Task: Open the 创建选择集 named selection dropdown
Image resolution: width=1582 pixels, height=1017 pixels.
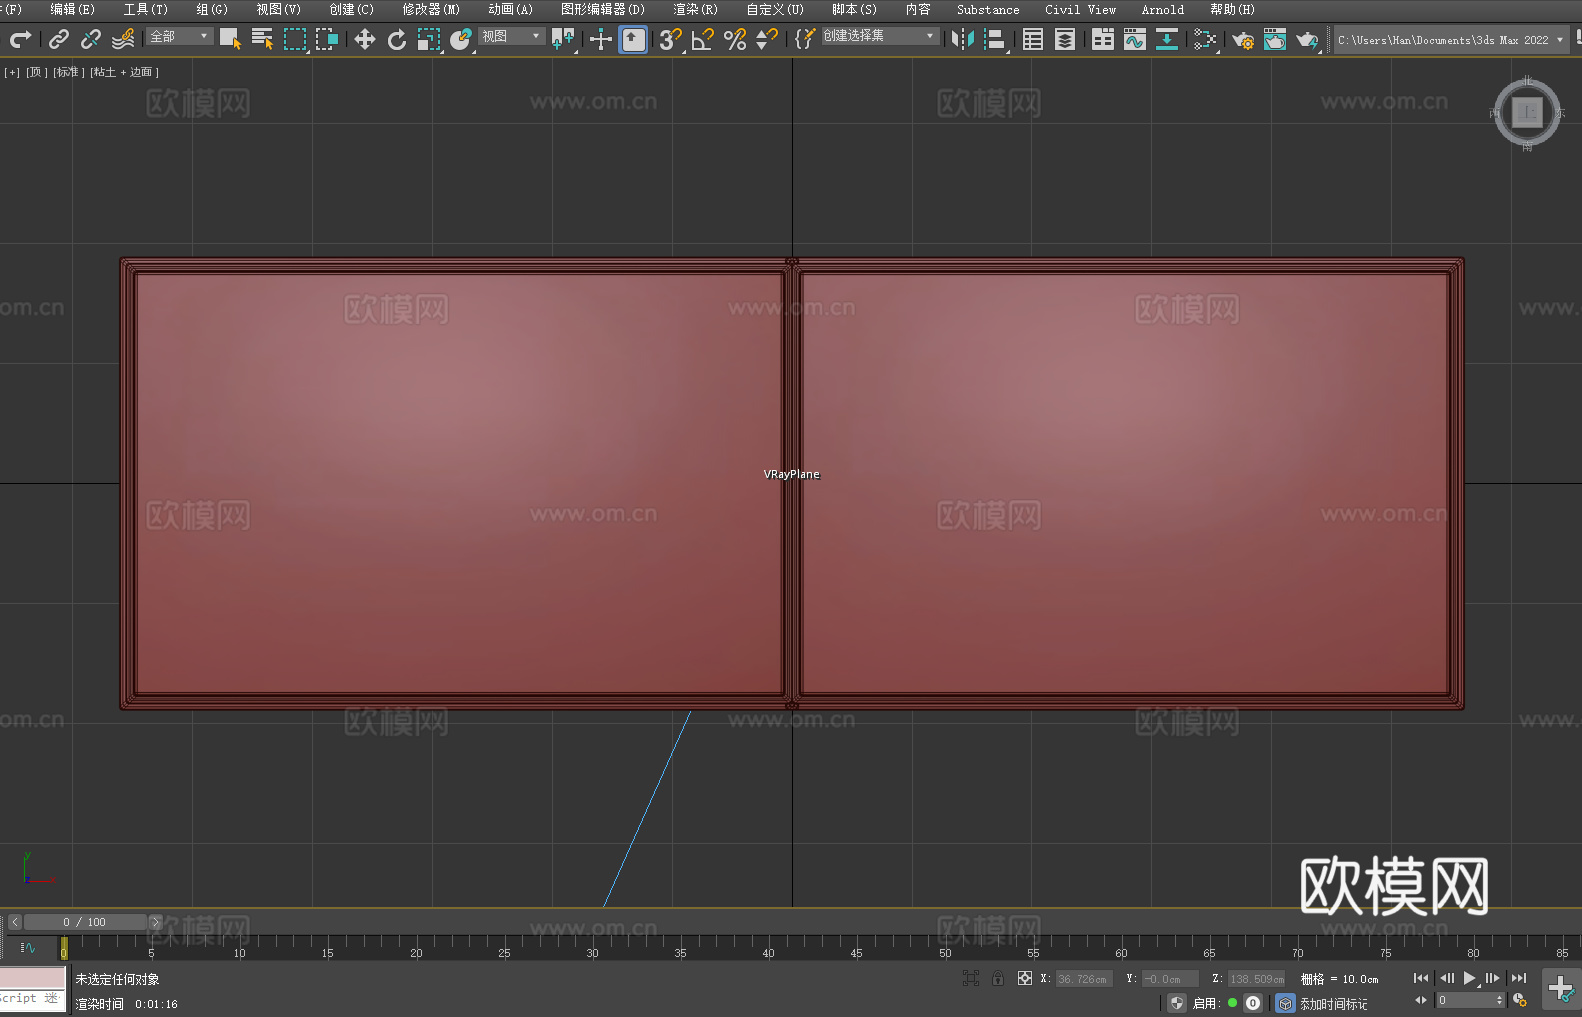Action: (880, 36)
